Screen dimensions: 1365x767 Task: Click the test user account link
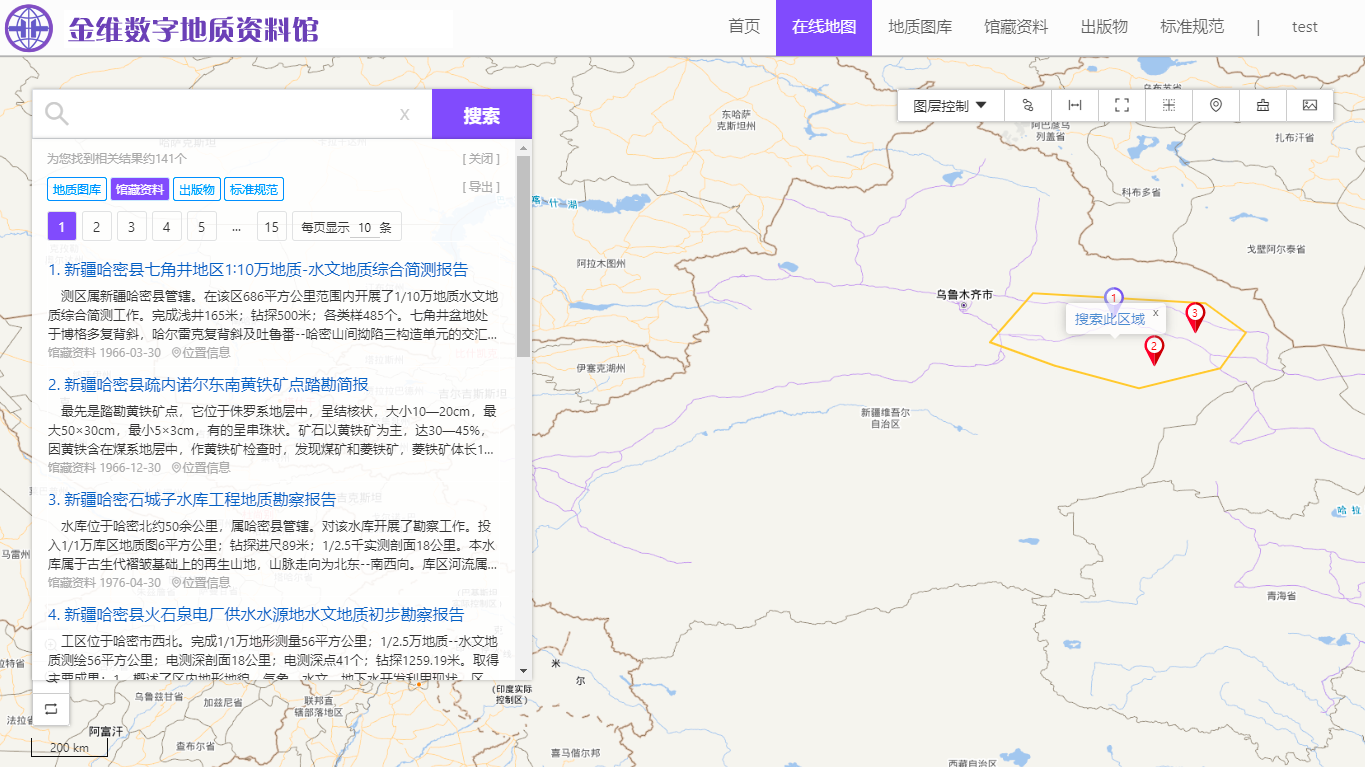tap(1305, 27)
